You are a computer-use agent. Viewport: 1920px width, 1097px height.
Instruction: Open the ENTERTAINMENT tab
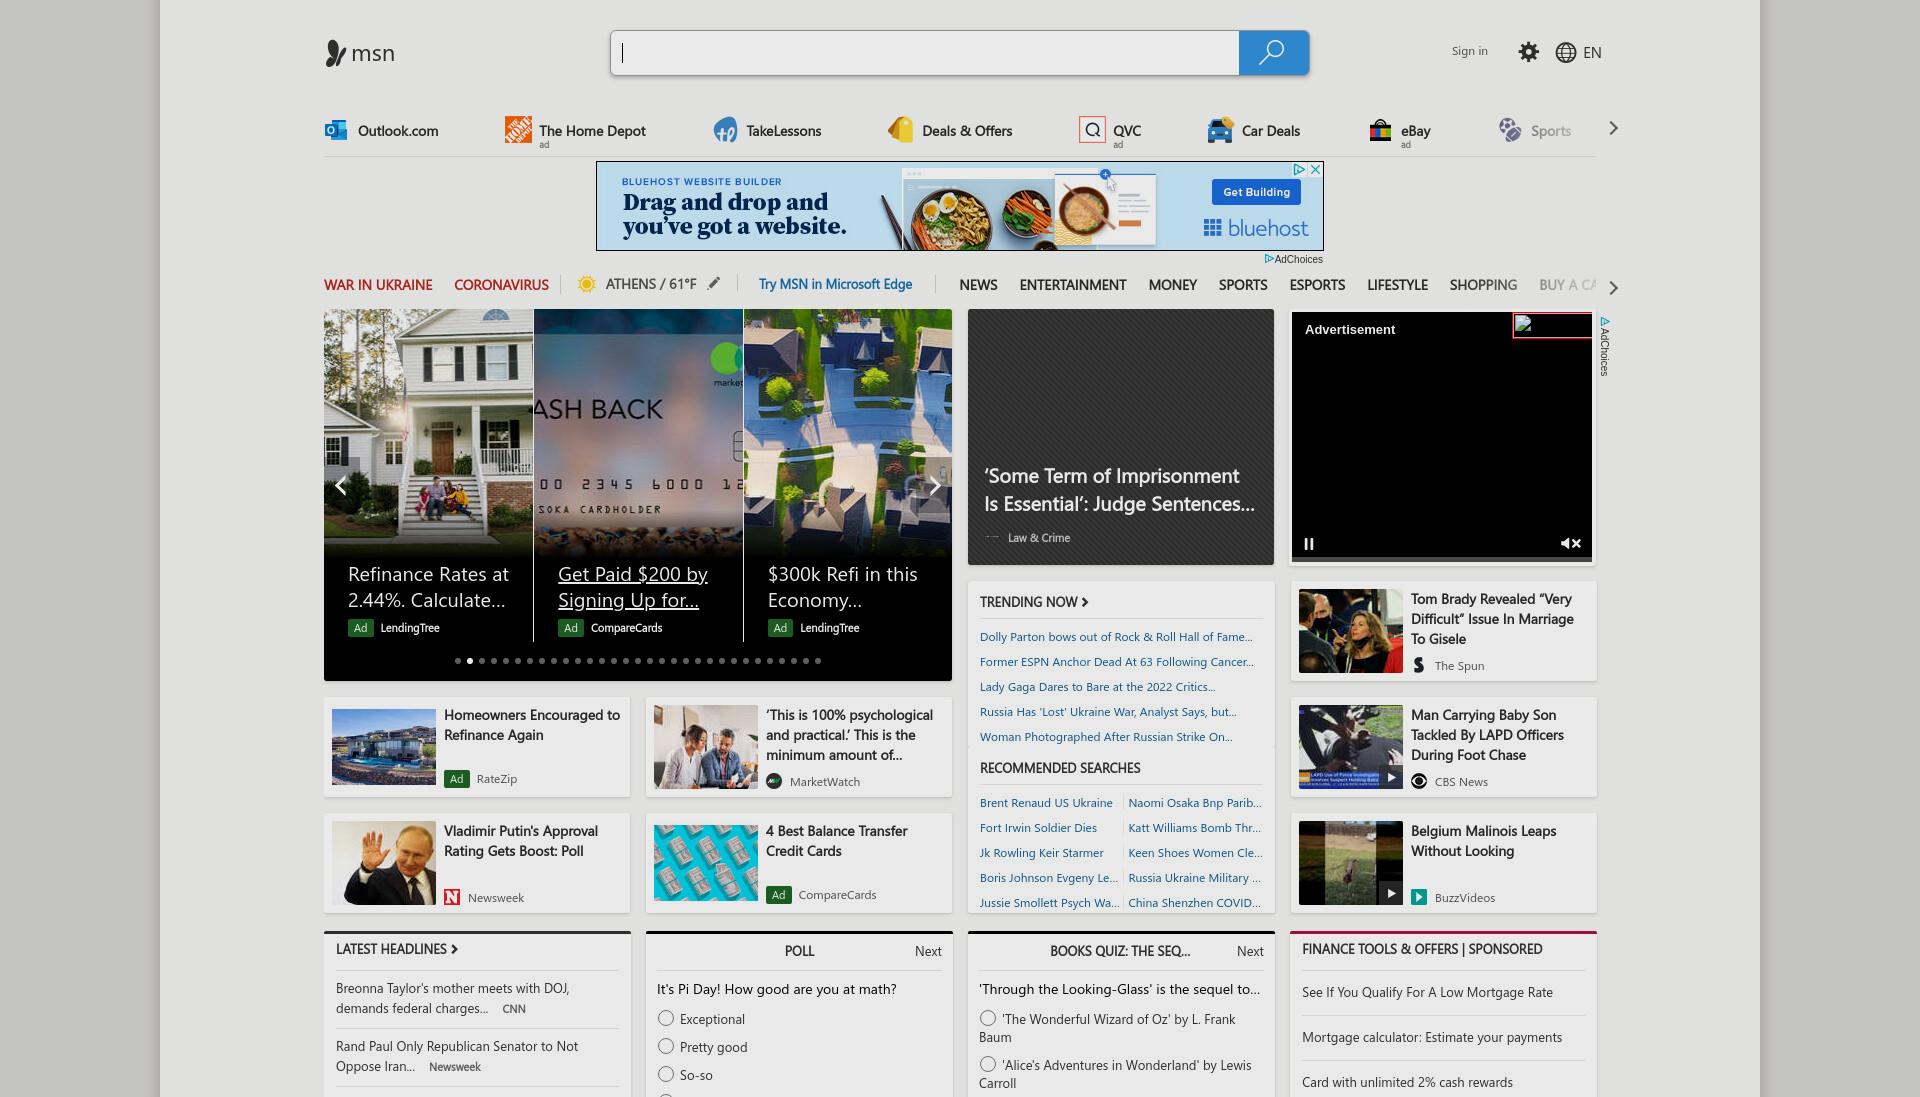pos(1073,285)
